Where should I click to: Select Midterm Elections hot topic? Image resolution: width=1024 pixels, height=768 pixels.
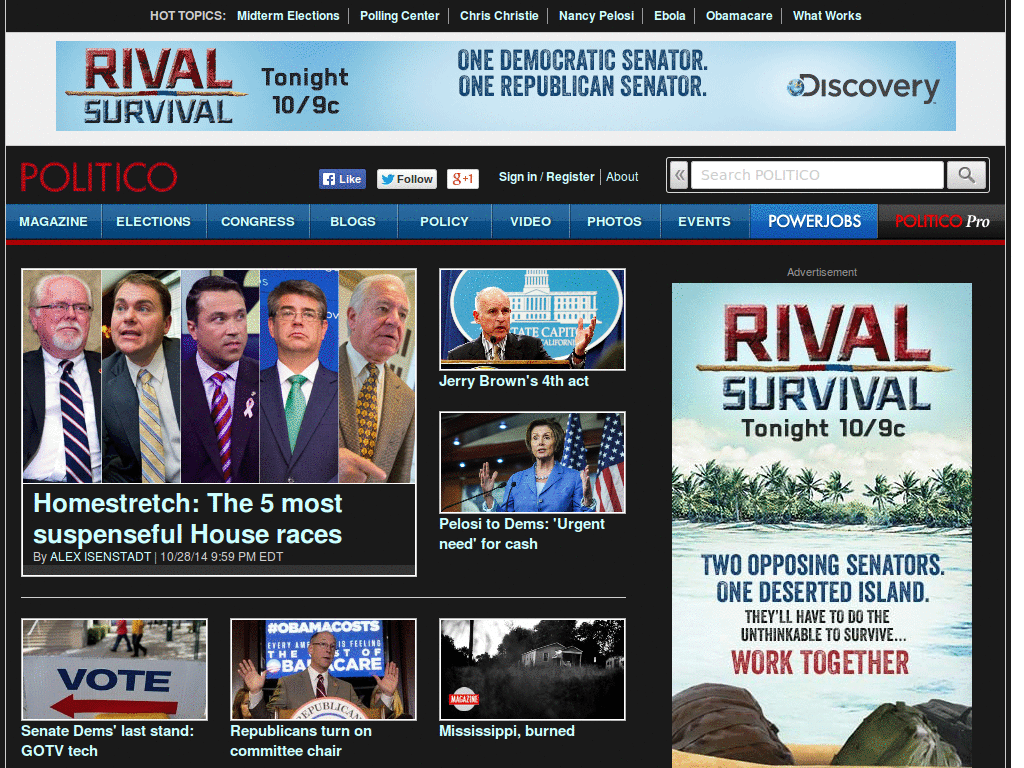pyautogui.click(x=288, y=16)
